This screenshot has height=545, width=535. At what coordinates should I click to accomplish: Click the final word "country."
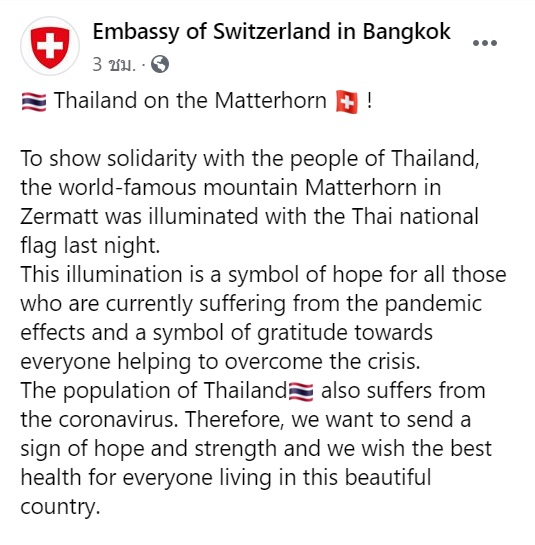click(x=60, y=507)
